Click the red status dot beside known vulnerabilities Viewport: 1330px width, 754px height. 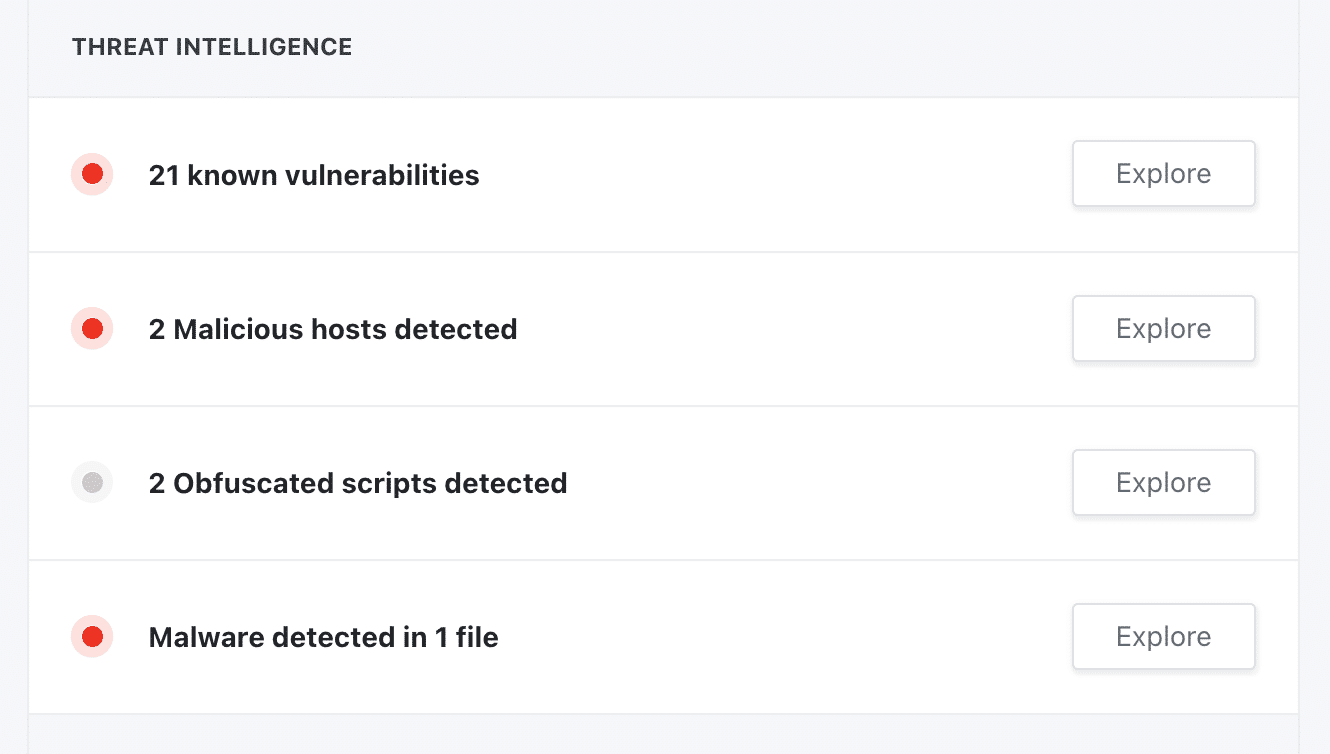click(92, 175)
